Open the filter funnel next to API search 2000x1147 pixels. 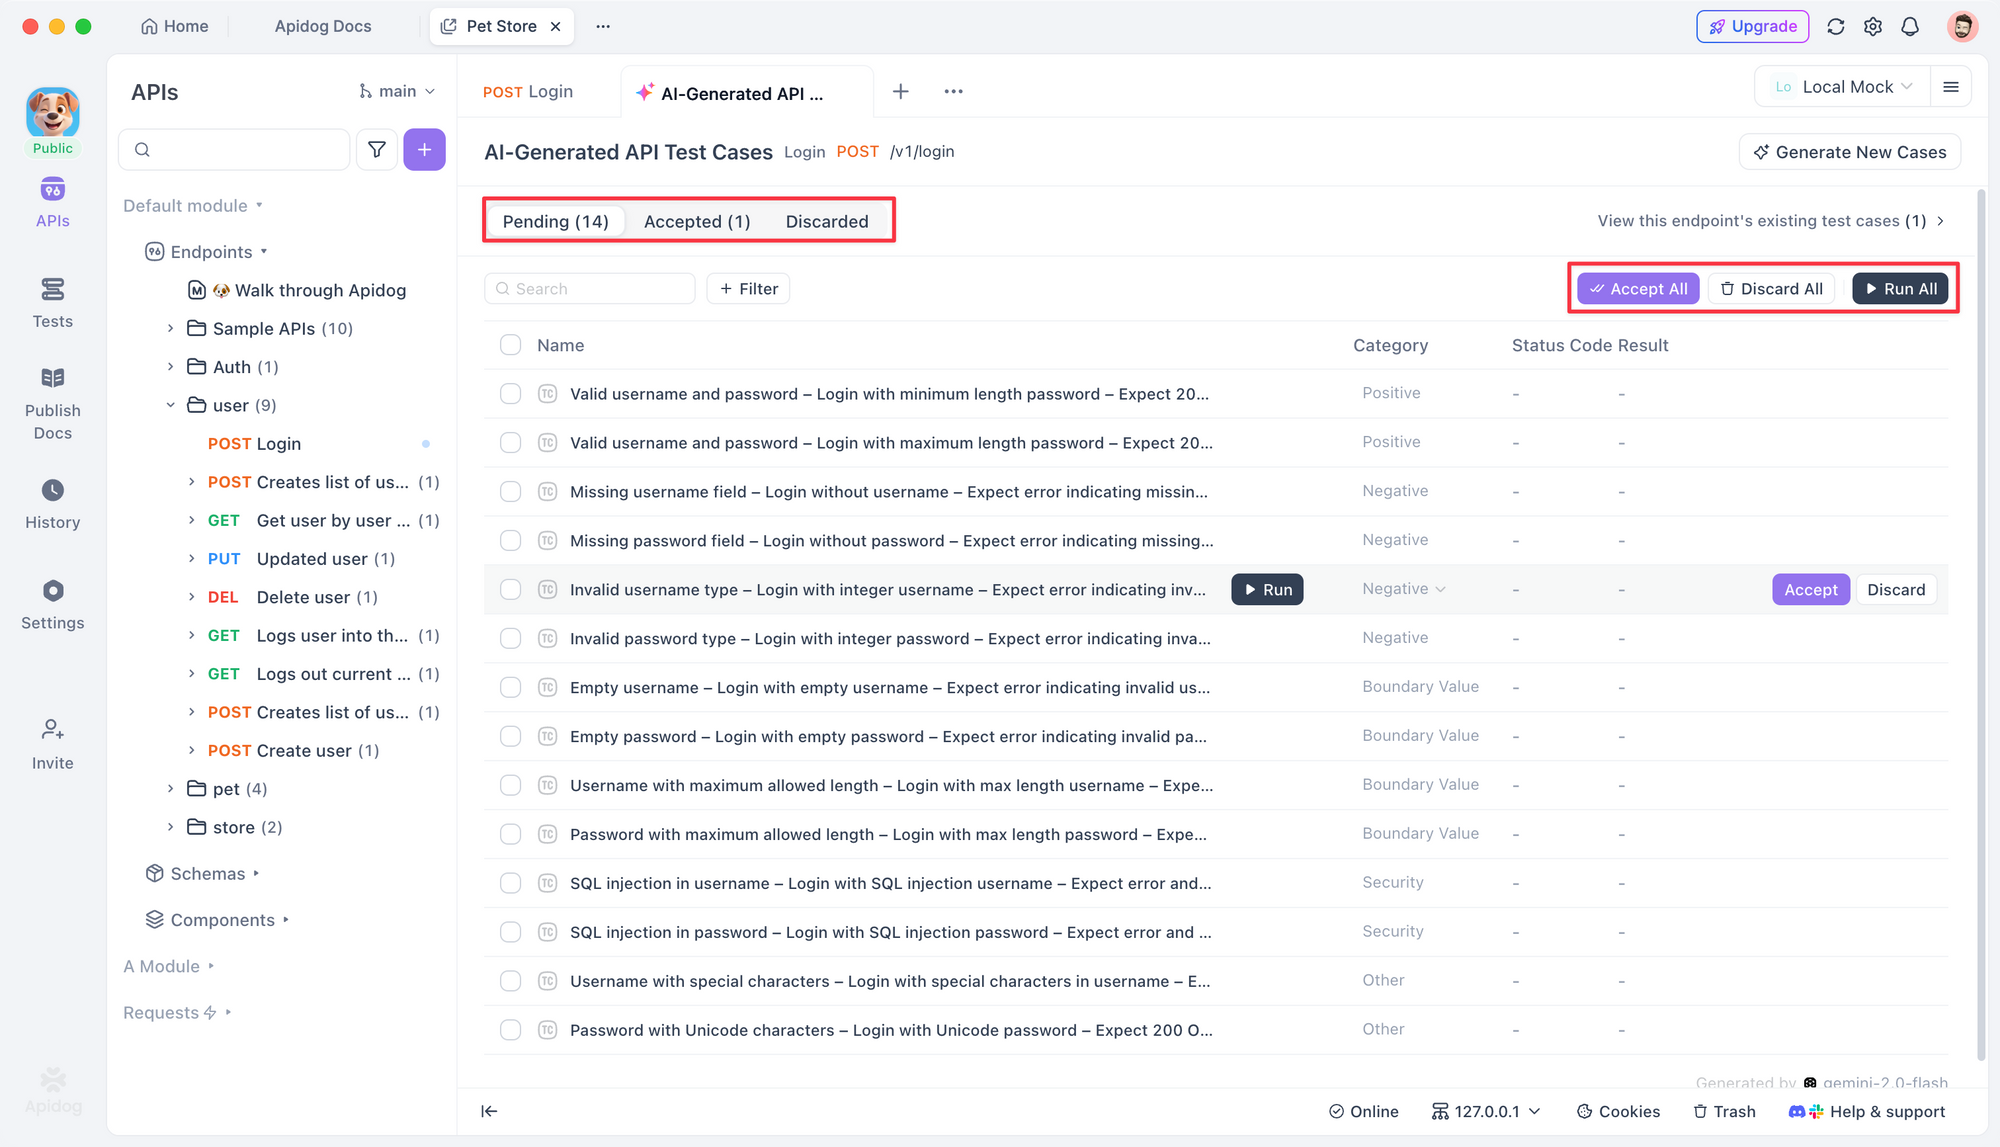377,149
